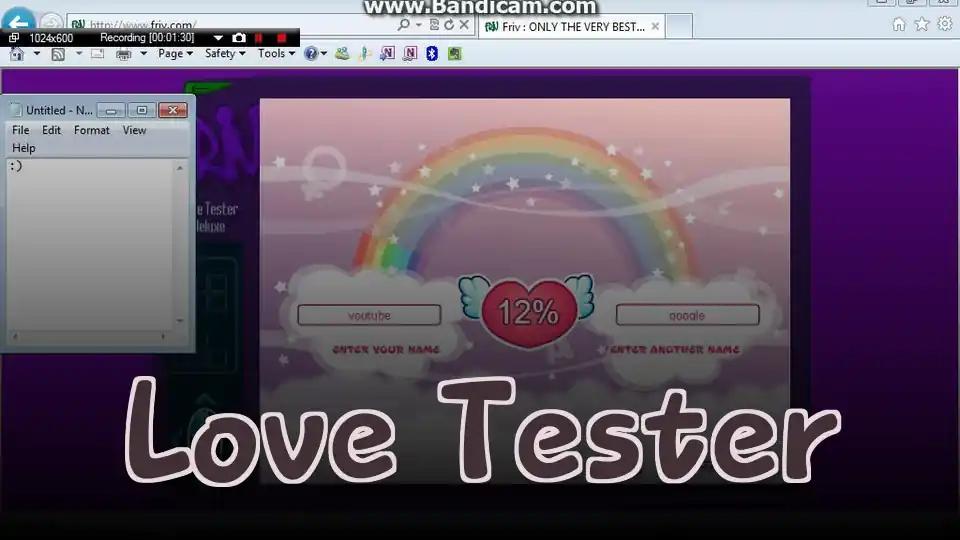
Task: Click the friv.com address bar
Action: point(233,24)
